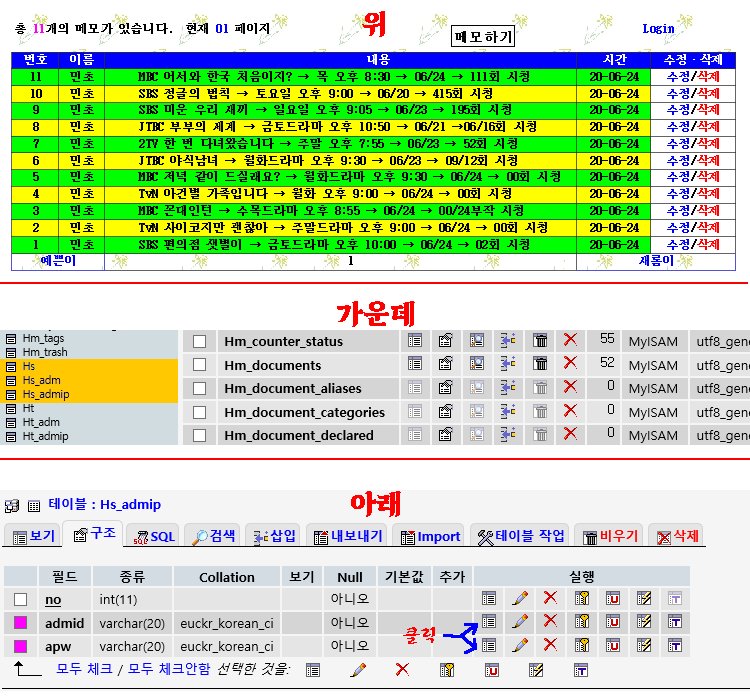Select Hm_trash table in sidebar

click(45, 352)
